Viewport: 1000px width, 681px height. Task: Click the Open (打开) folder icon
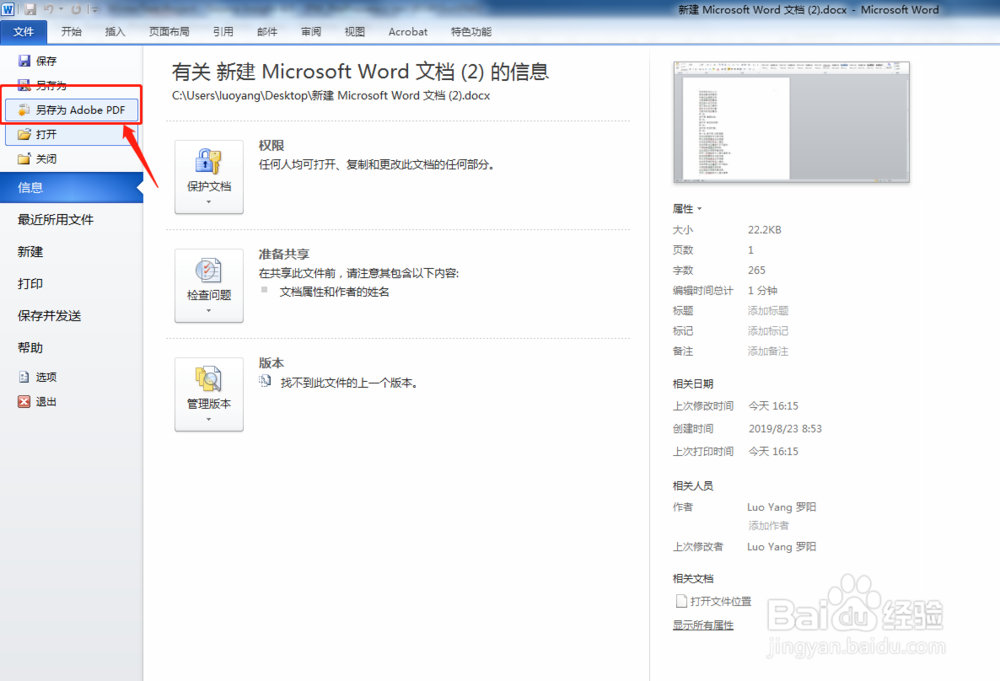(24, 134)
